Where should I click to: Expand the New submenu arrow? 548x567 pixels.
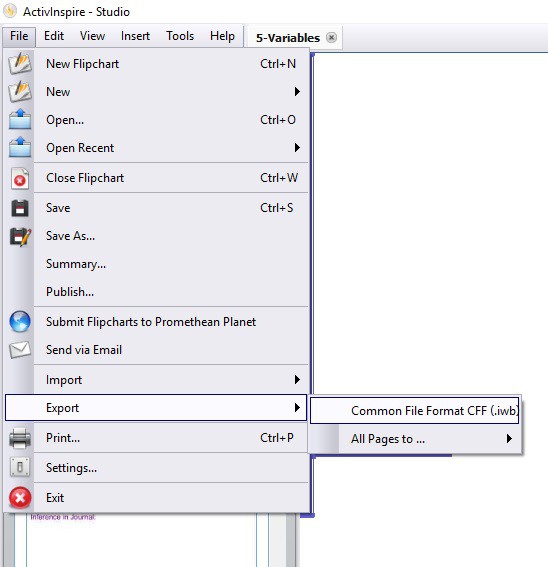(297, 91)
